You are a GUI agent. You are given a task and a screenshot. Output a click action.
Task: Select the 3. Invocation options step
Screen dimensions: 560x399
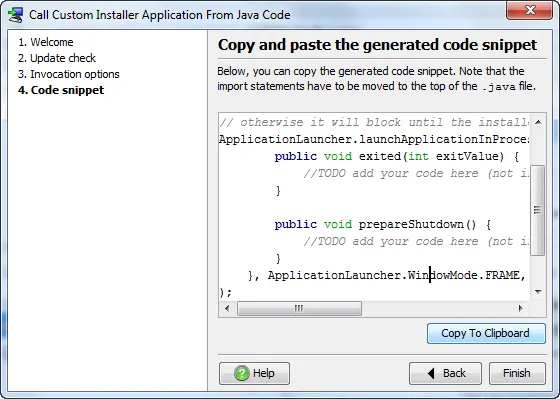(x=69, y=74)
